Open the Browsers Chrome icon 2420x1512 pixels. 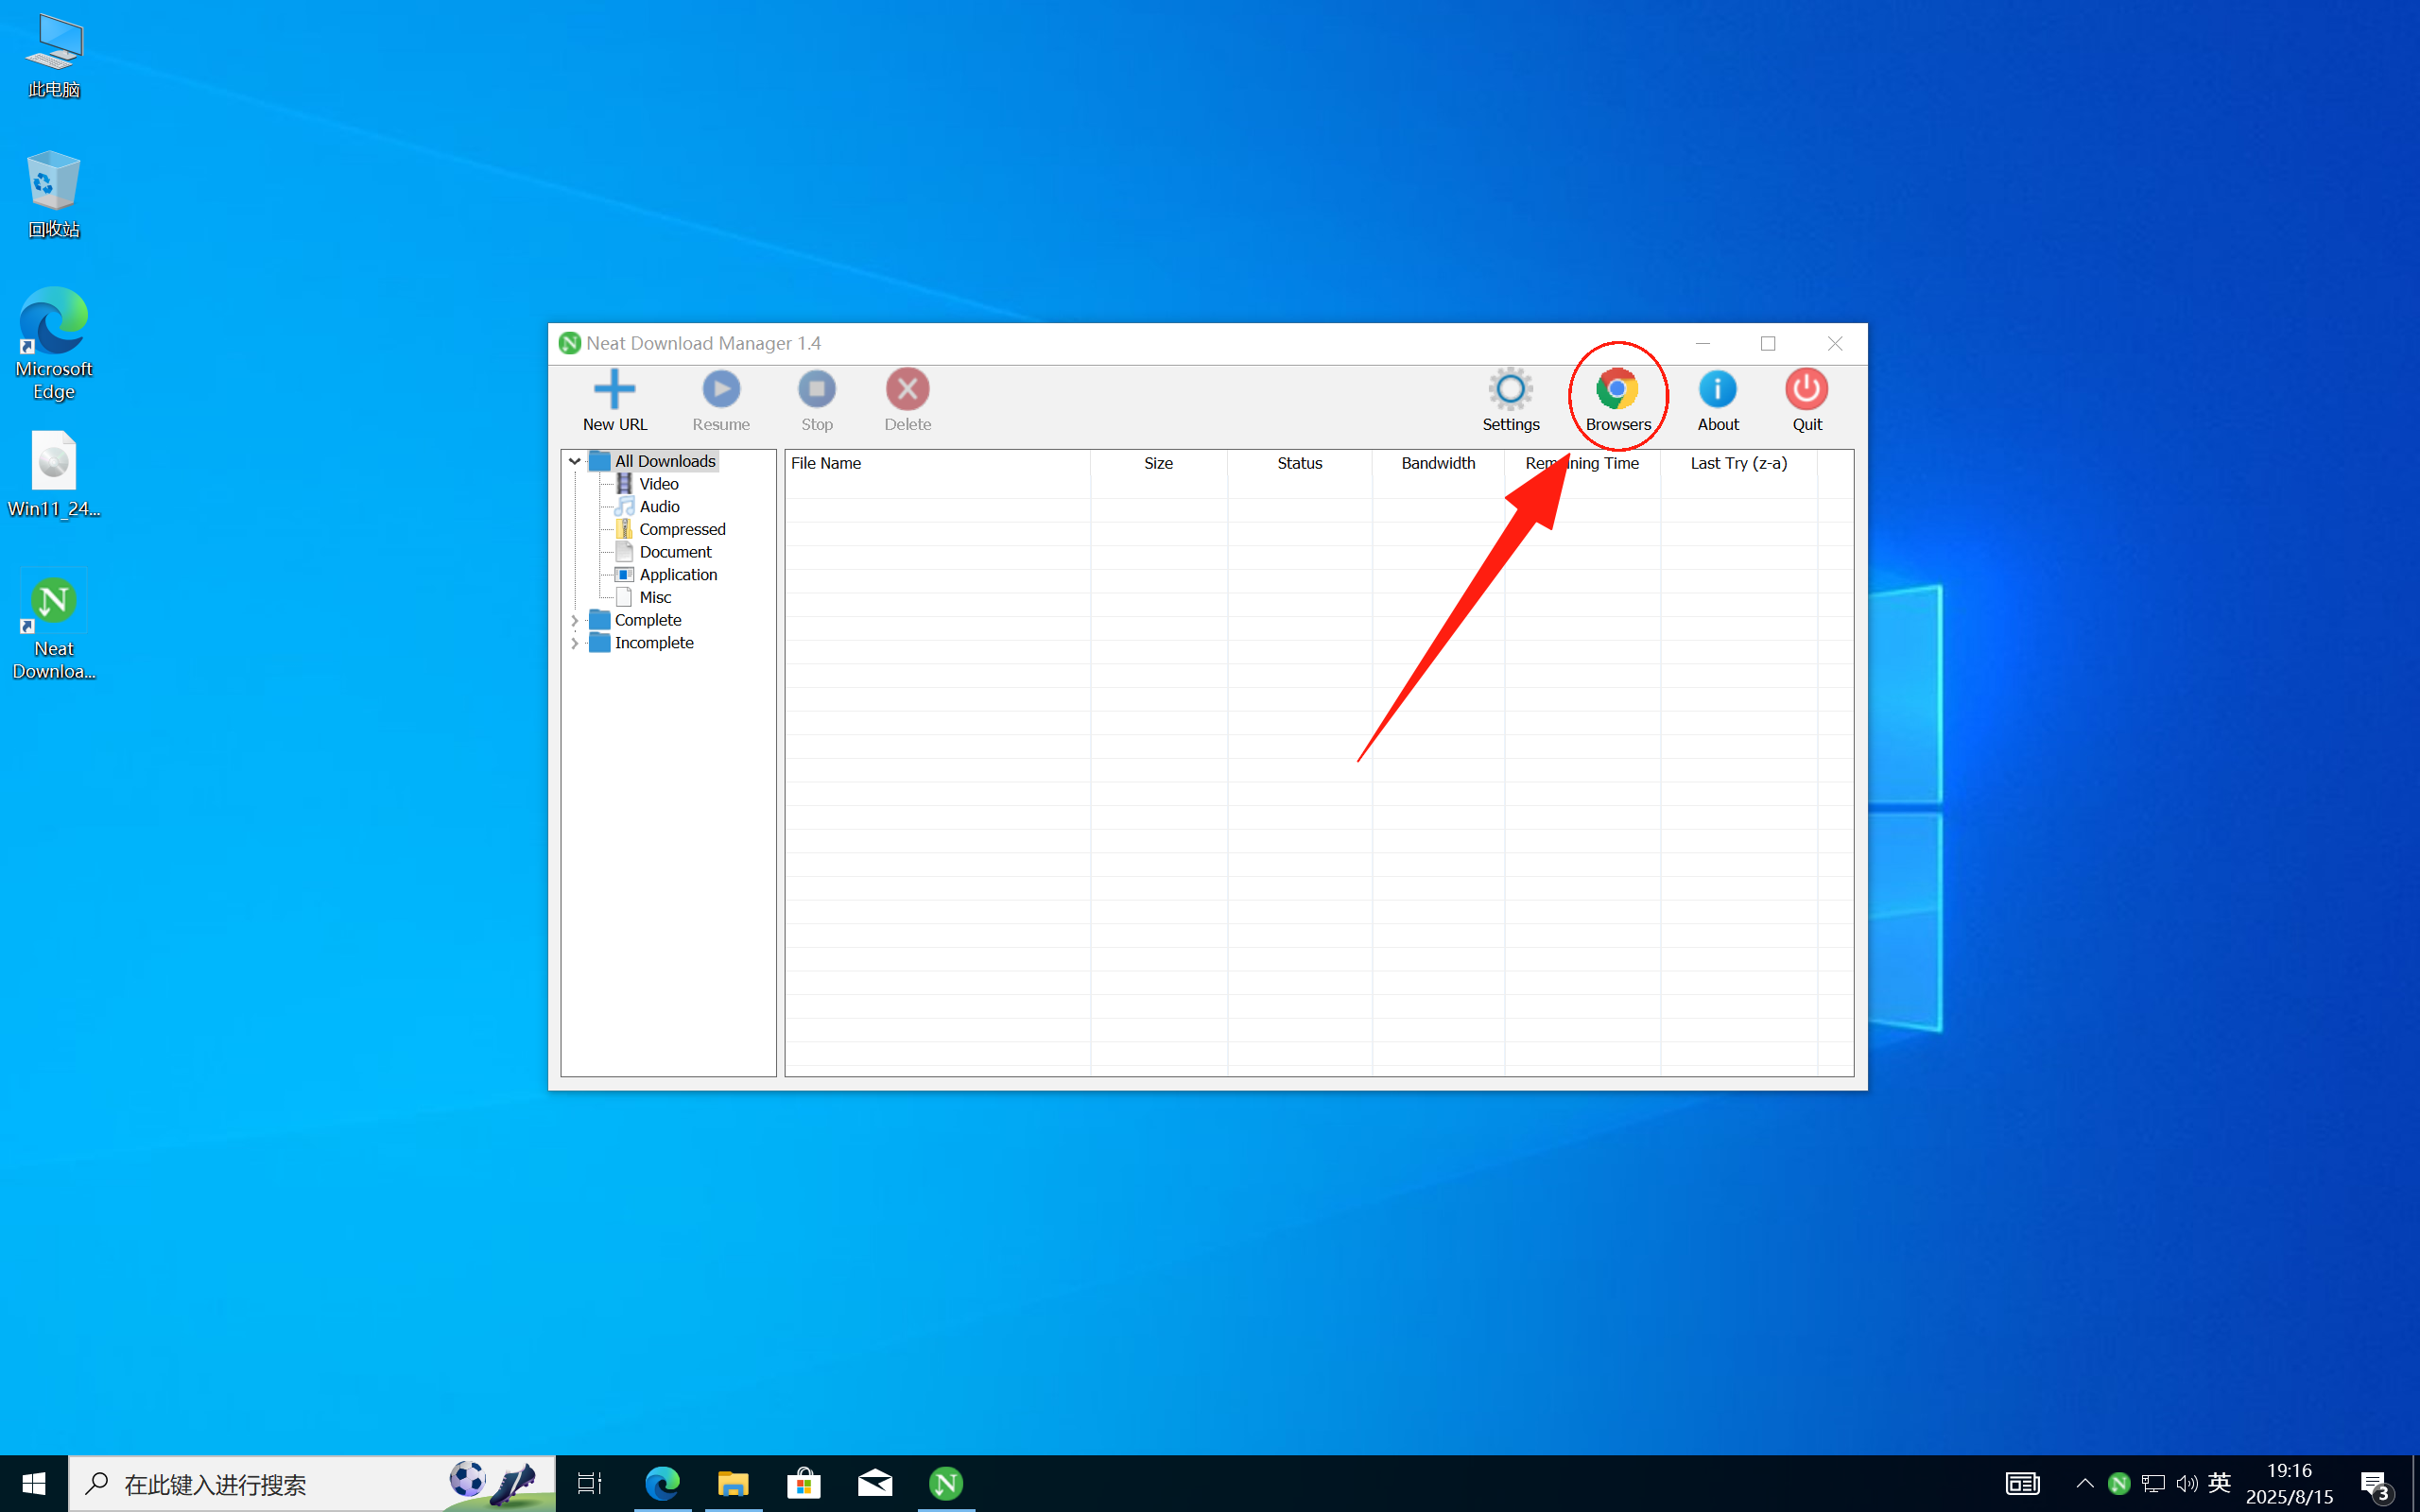click(x=1617, y=390)
